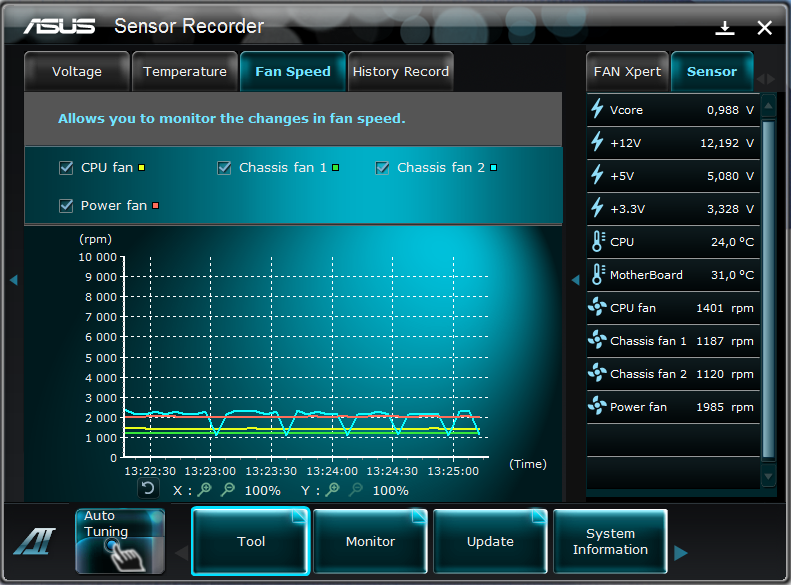Click the Power fan icon in sensor list

[597, 405]
